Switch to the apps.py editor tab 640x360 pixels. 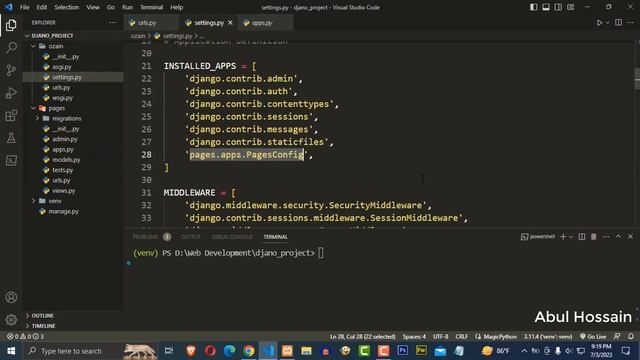pos(262,23)
